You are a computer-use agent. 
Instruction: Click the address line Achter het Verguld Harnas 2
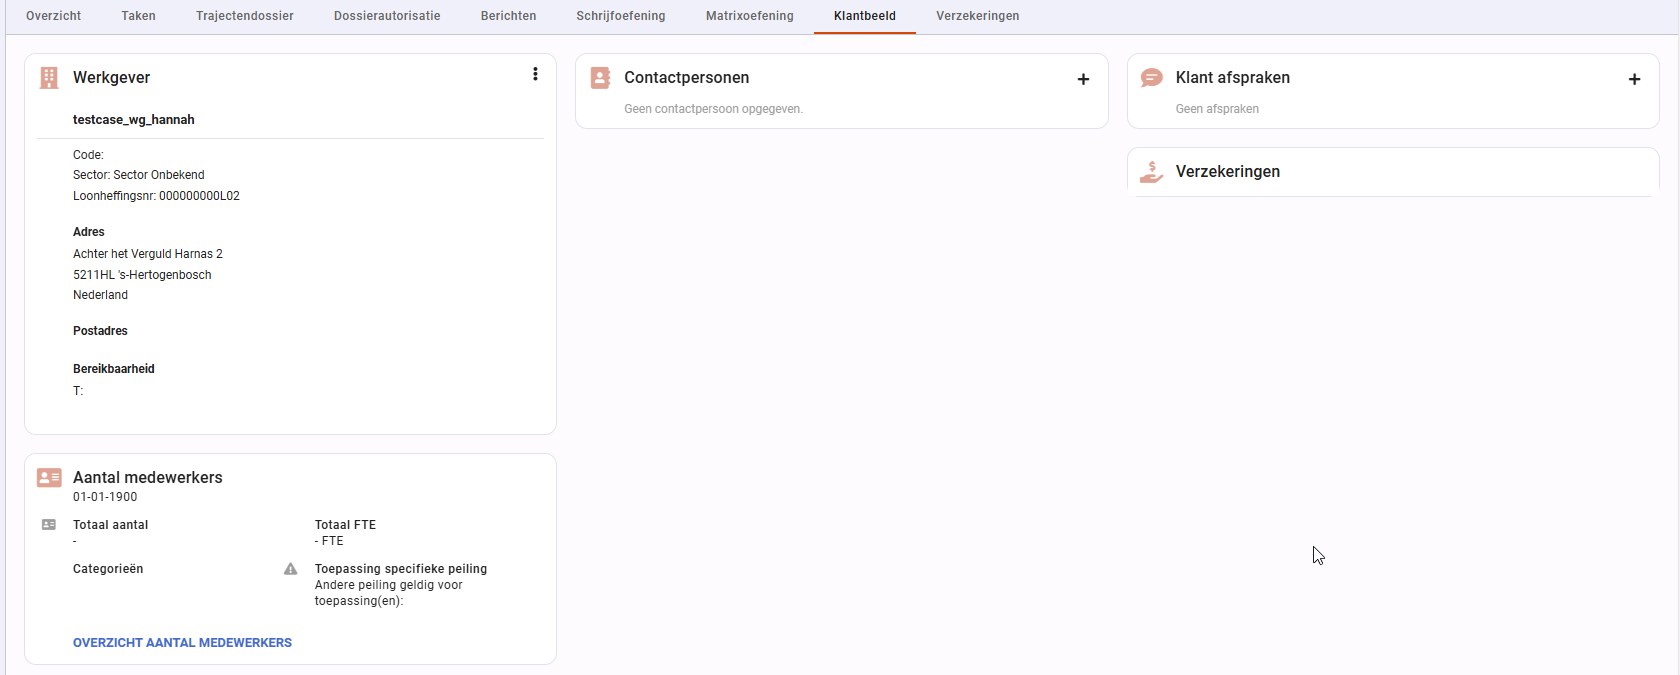click(x=148, y=254)
